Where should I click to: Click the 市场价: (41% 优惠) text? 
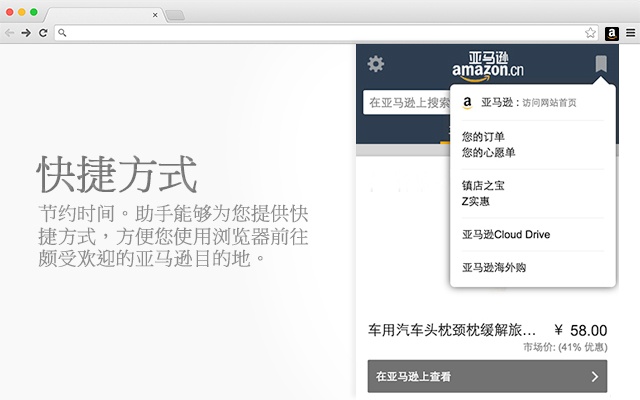565,347
